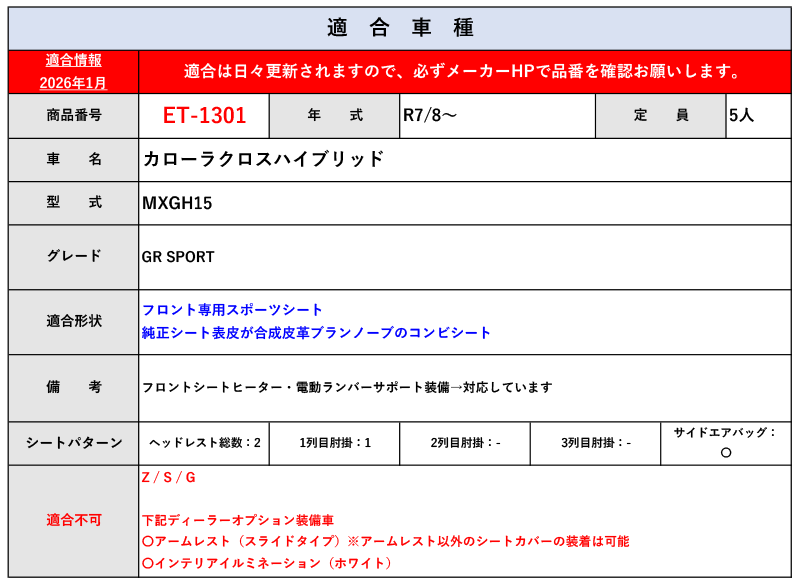
Task: Select the seat heater remark text
Action: coord(347,387)
